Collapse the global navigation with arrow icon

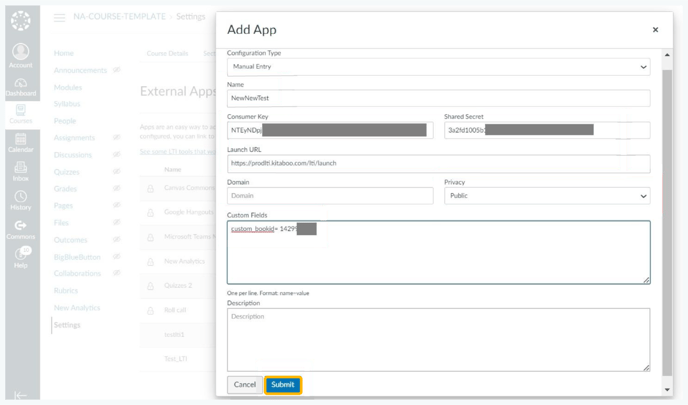pos(20,395)
